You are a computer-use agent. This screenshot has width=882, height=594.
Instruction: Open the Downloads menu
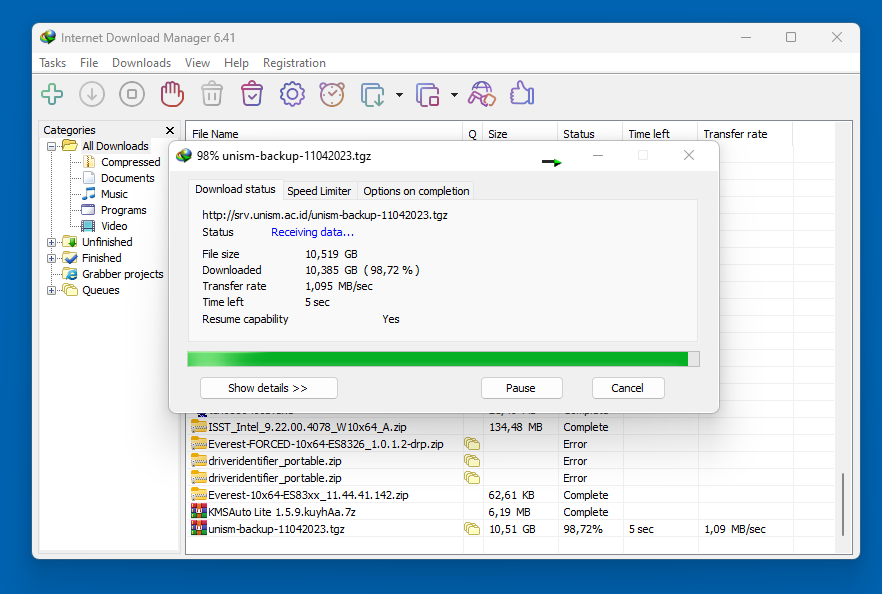tap(141, 62)
